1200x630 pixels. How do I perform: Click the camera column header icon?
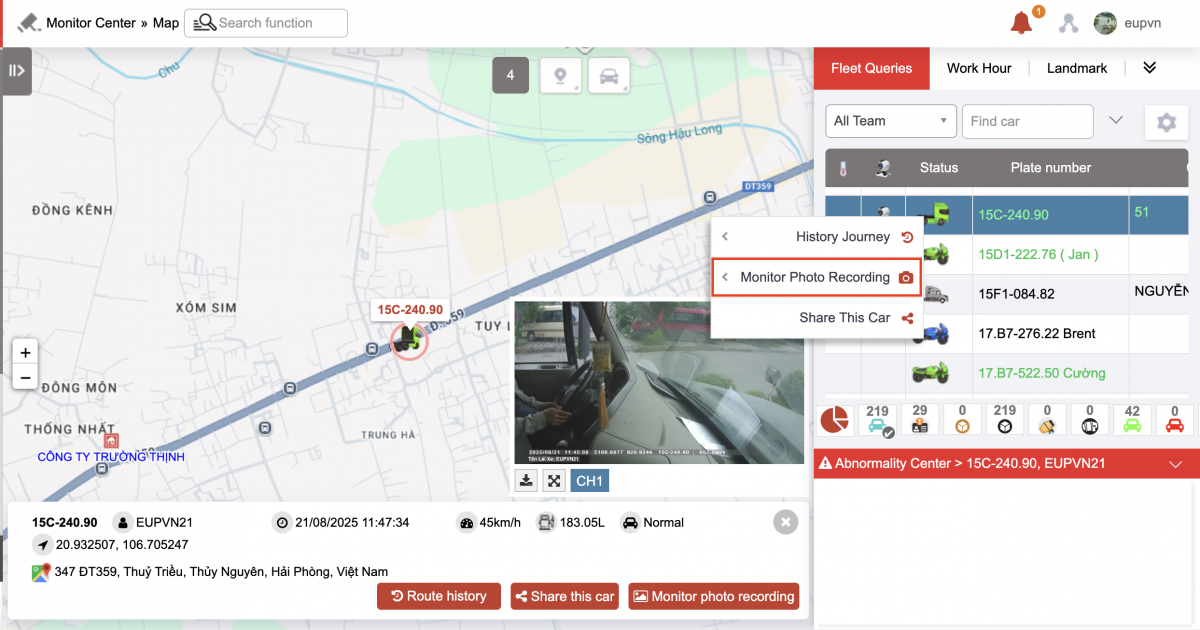pyautogui.click(x=883, y=168)
